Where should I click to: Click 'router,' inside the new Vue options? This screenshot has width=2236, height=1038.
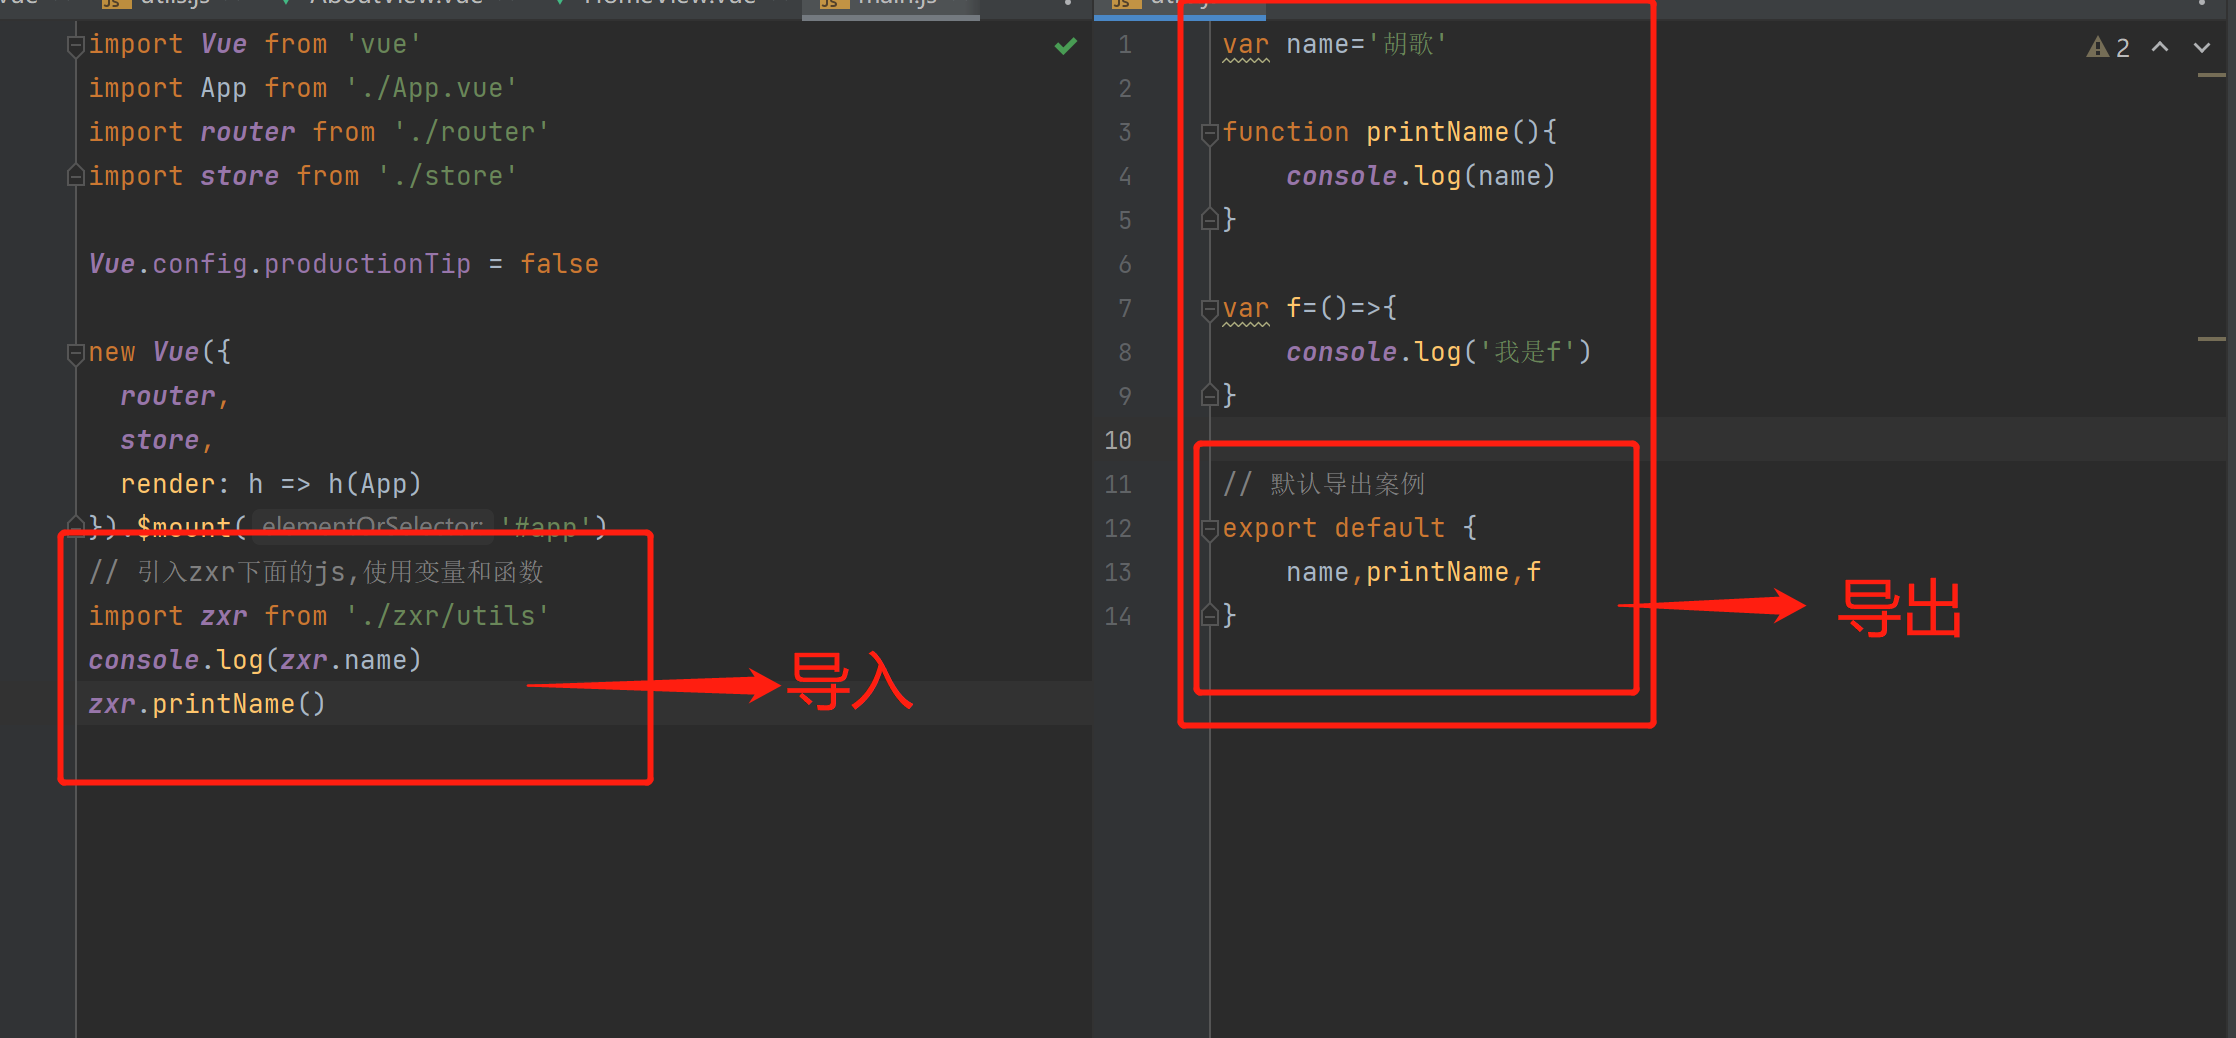point(175,397)
